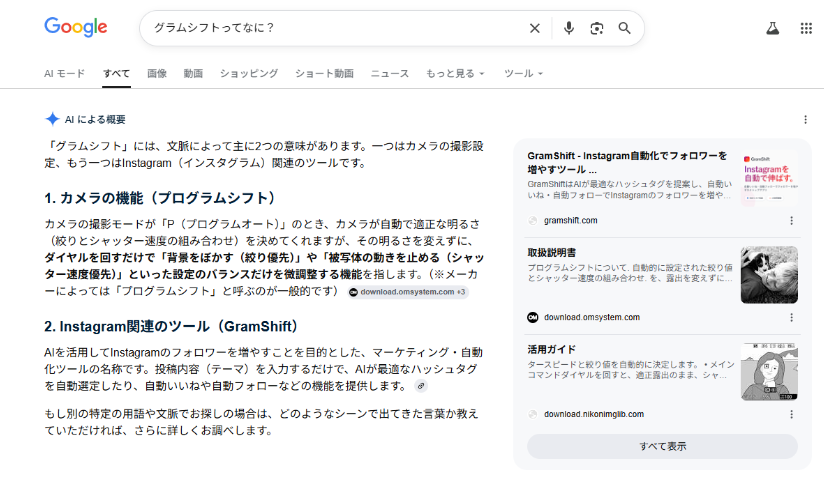Image resolution: width=824 pixels, height=479 pixels.
Task: Click the AI による概要 sparkle icon
Action: pos(52,119)
